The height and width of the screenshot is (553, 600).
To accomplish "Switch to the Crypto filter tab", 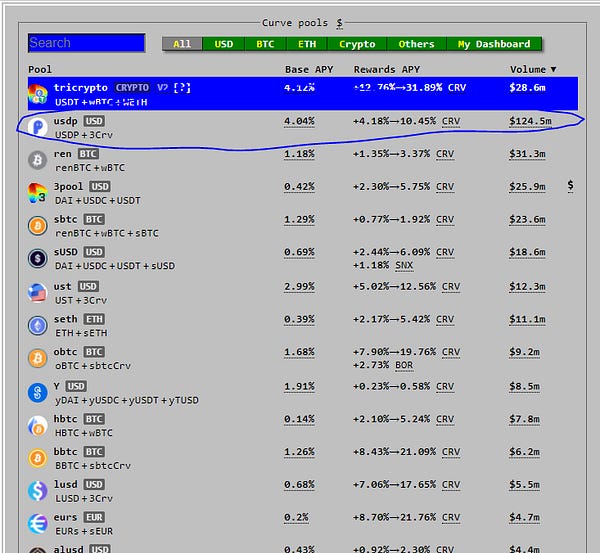I will [x=357, y=44].
